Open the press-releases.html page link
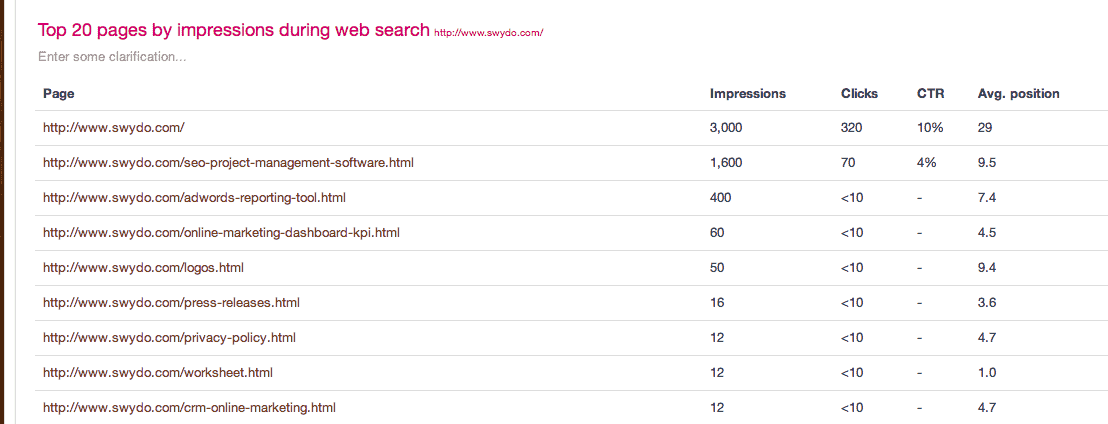The image size is (1108, 424). click(x=171, y=302)
